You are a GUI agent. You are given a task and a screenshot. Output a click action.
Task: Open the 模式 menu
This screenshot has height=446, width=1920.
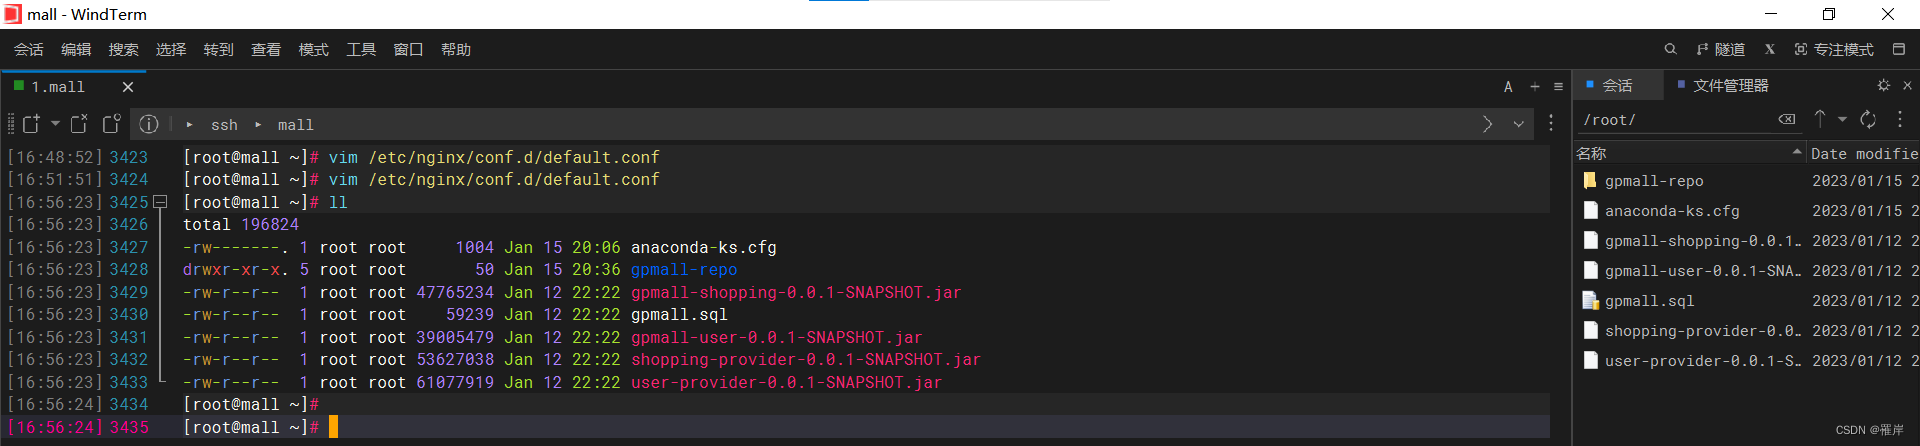pyautogui.click(x=313, y=50)
